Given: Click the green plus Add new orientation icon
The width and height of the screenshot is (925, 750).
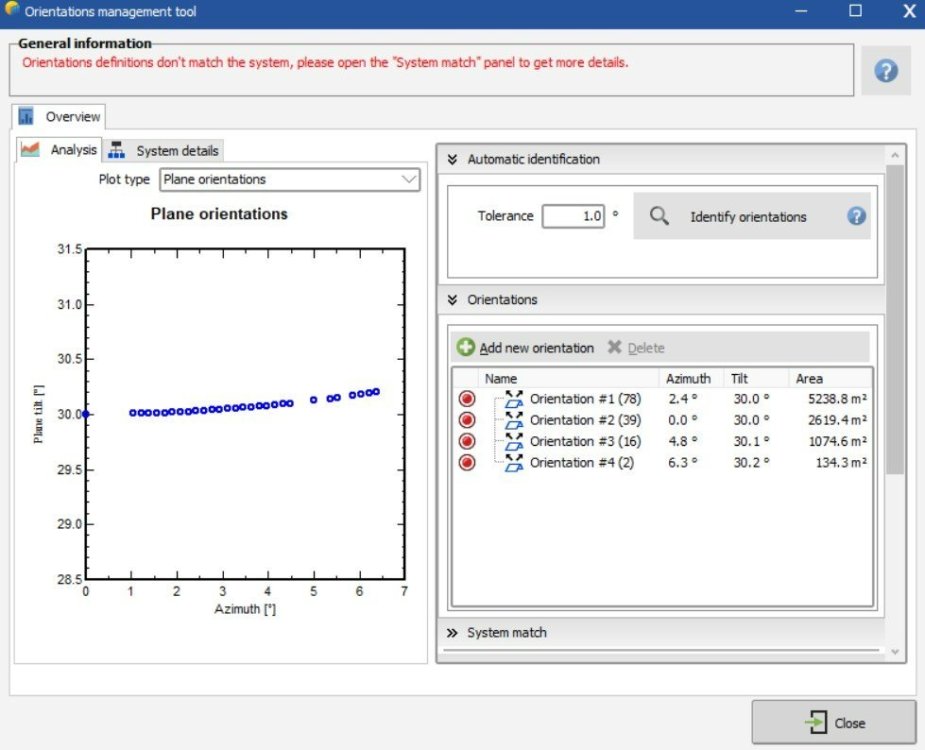Looking at the screenshot, I should [466, 348].
